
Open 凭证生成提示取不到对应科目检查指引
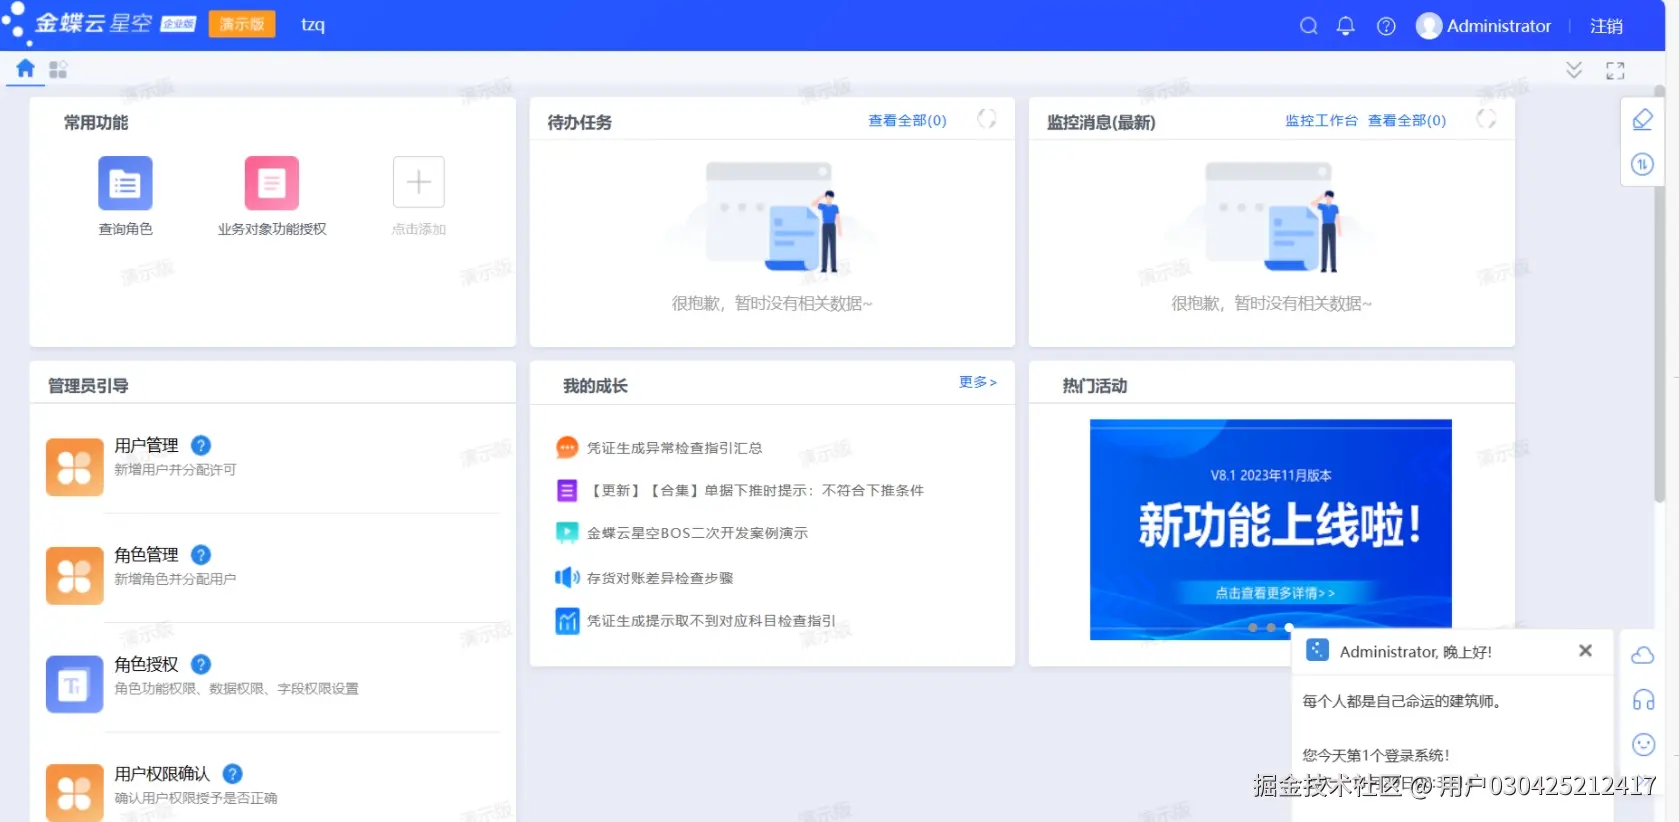(x=711, y=621)
